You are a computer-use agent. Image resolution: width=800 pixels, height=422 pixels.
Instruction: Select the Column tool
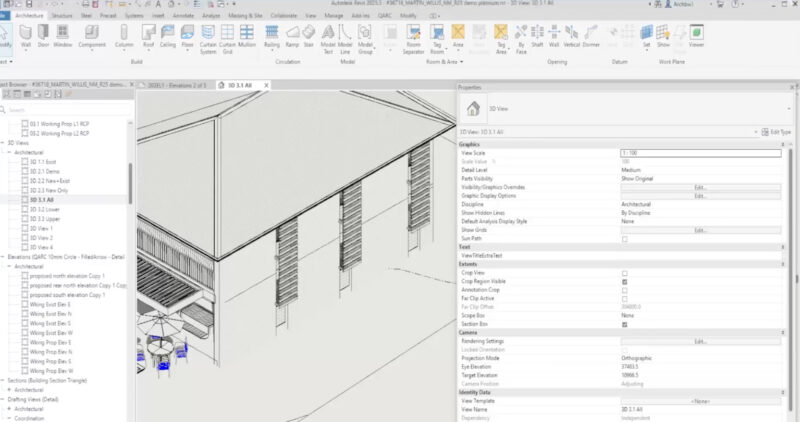[124, 36]
